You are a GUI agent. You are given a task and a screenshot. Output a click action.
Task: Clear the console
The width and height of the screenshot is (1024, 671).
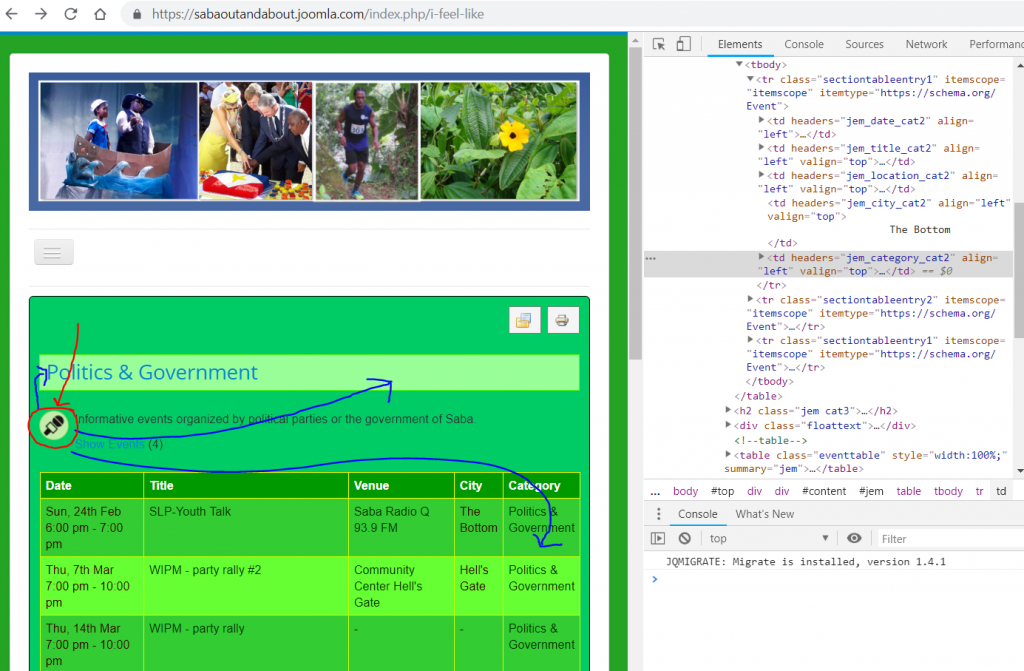684,538
